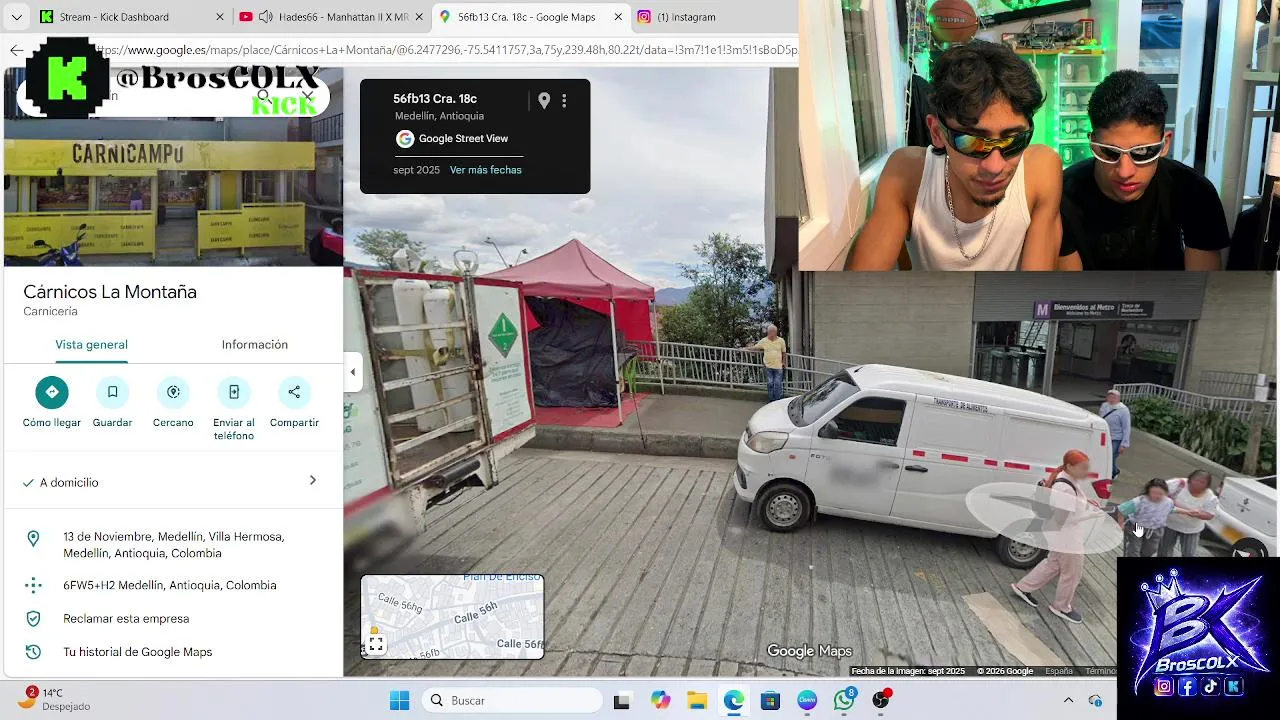Open the weather widget showing 14°C
1280x720 pixels.
click(55, 700)
